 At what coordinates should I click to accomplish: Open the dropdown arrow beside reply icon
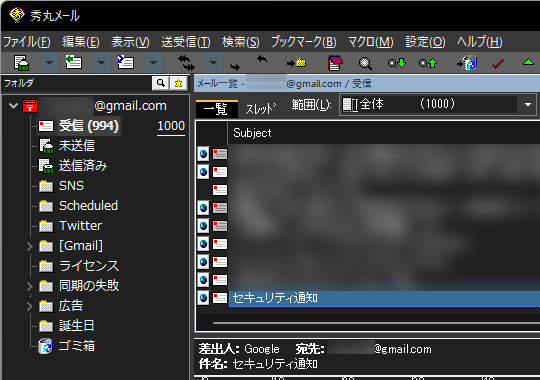pyautogui.click(x=101, y=63)
